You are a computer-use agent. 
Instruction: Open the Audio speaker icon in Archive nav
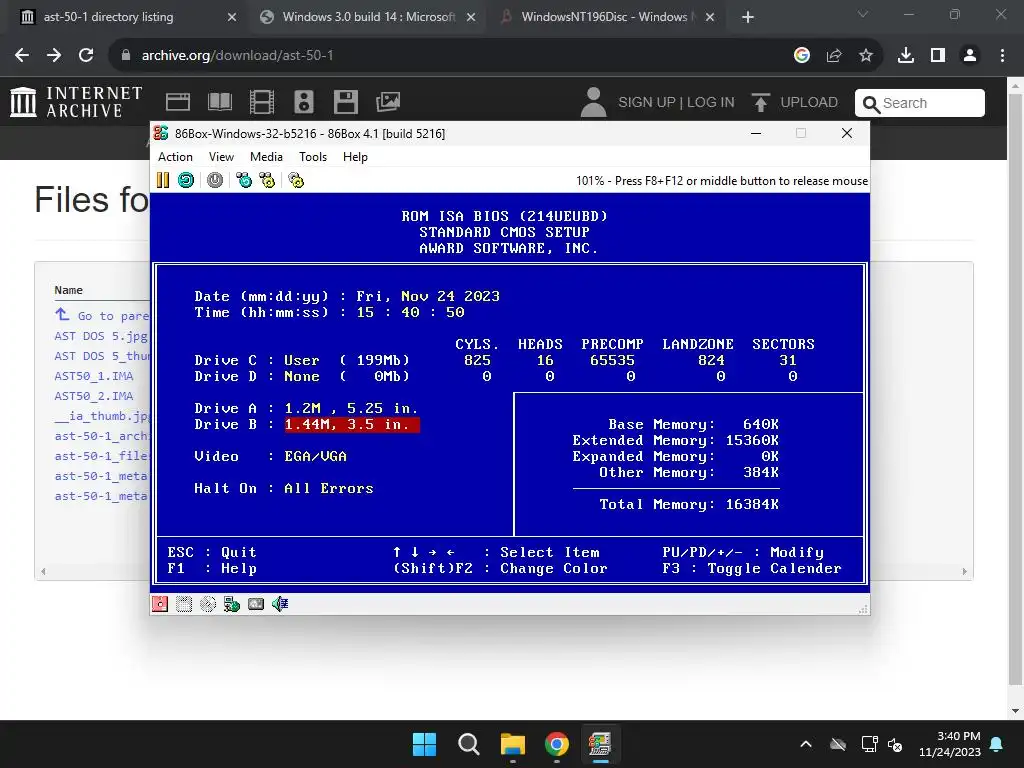coord(304,102)
